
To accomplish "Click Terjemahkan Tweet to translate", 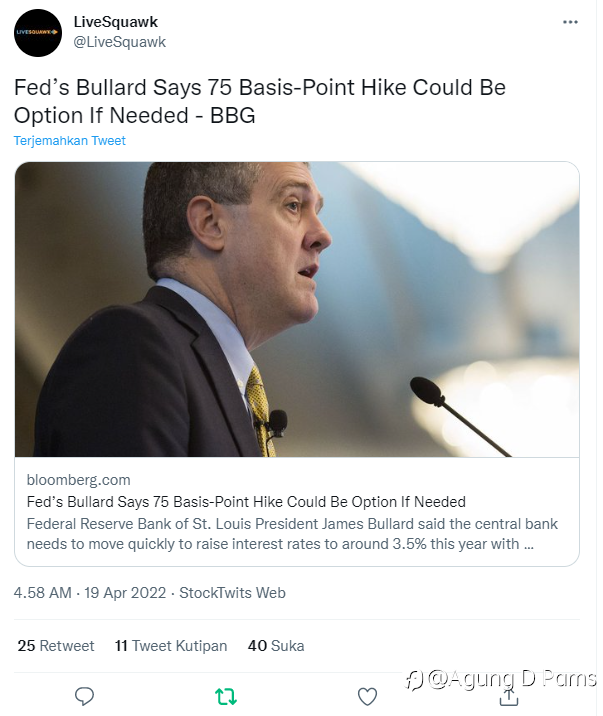I will (70, 141).
